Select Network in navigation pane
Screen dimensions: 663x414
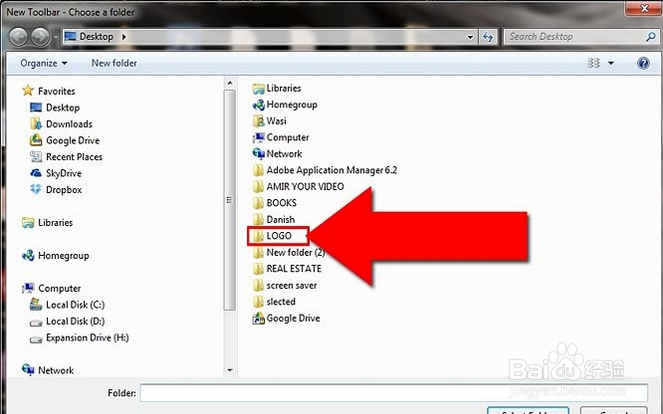pyautogui.click(x=56, y=370)
